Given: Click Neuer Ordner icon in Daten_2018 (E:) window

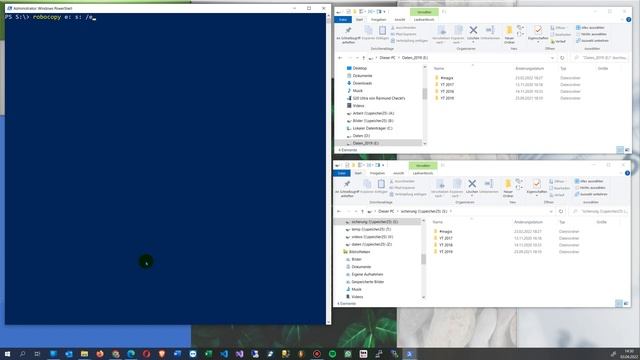Looking at the screenshot, I should [509, 30].
